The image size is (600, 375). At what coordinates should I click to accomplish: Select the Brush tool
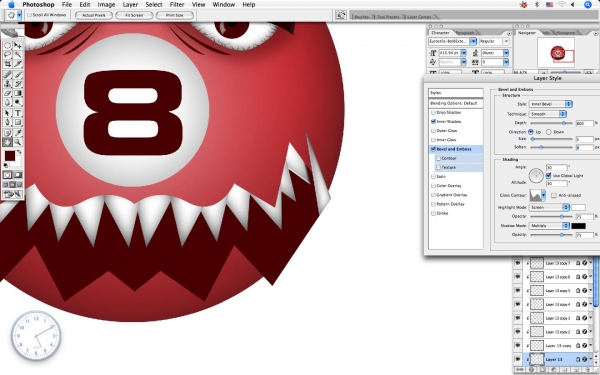pyautogui.click(x=18, y=75)
